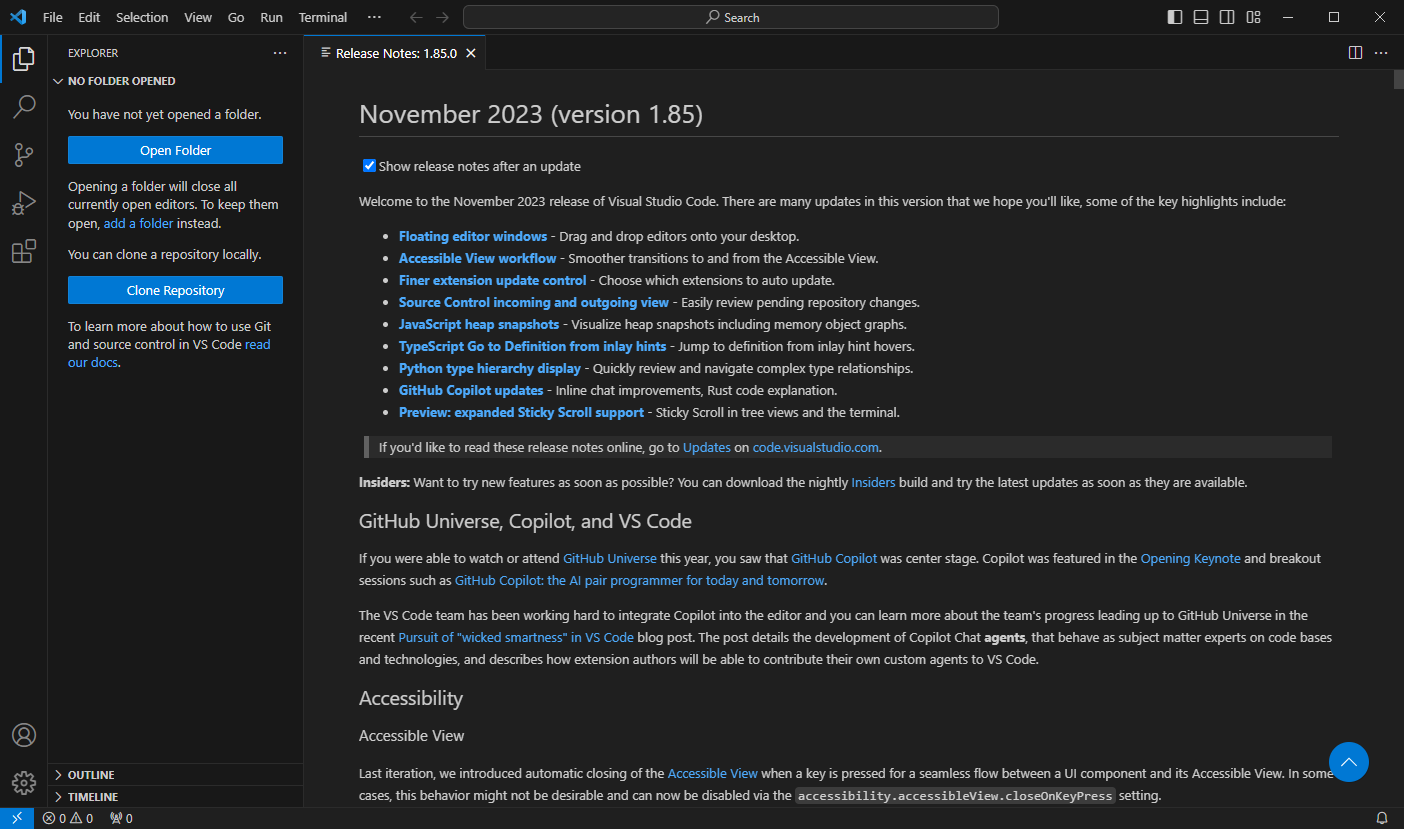Image resolution: width=1404 pixels, height=829 pixels.
Task: Click the Explorer panel title
Action: 93,53
